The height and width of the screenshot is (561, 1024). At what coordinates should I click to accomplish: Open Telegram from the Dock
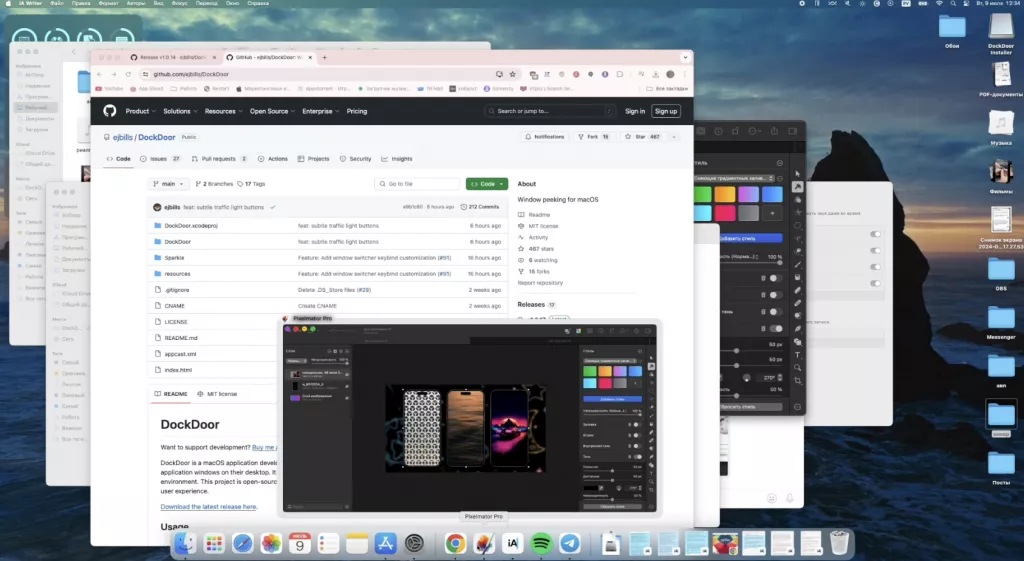click(570, 543)
